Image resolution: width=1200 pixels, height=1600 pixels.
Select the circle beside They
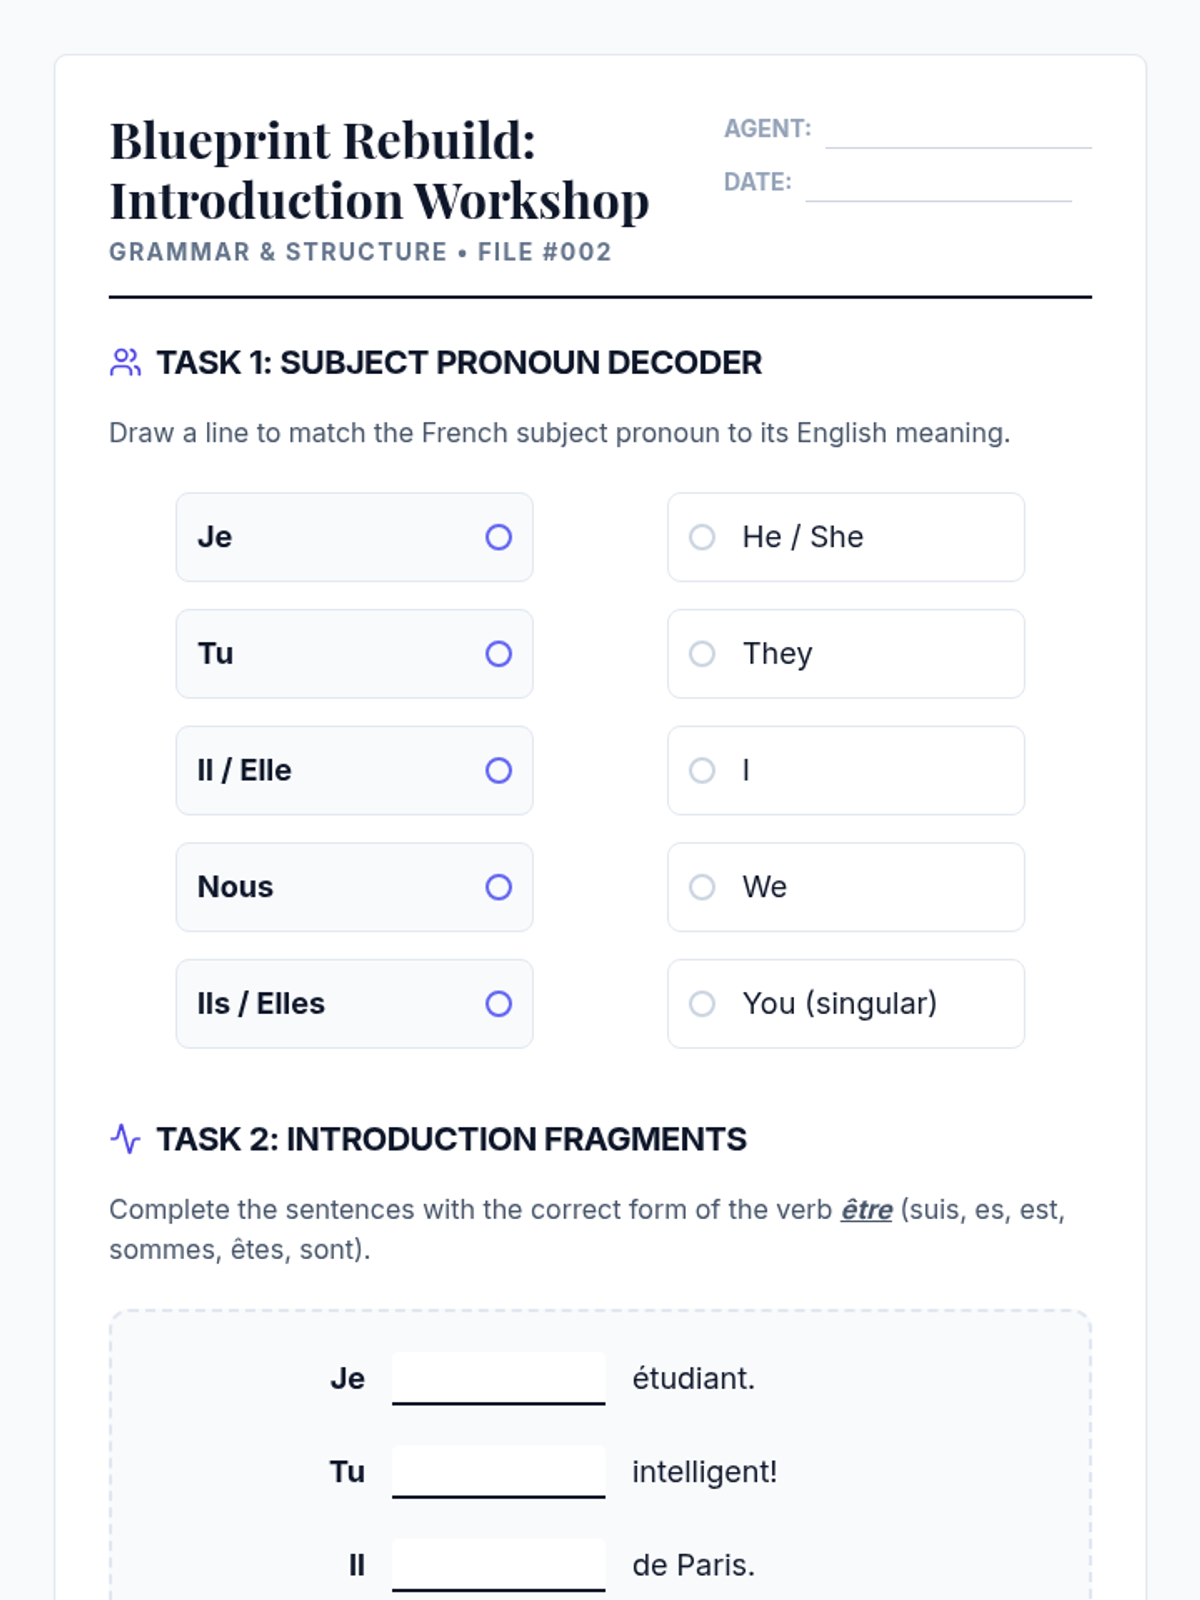pos(702,654)
